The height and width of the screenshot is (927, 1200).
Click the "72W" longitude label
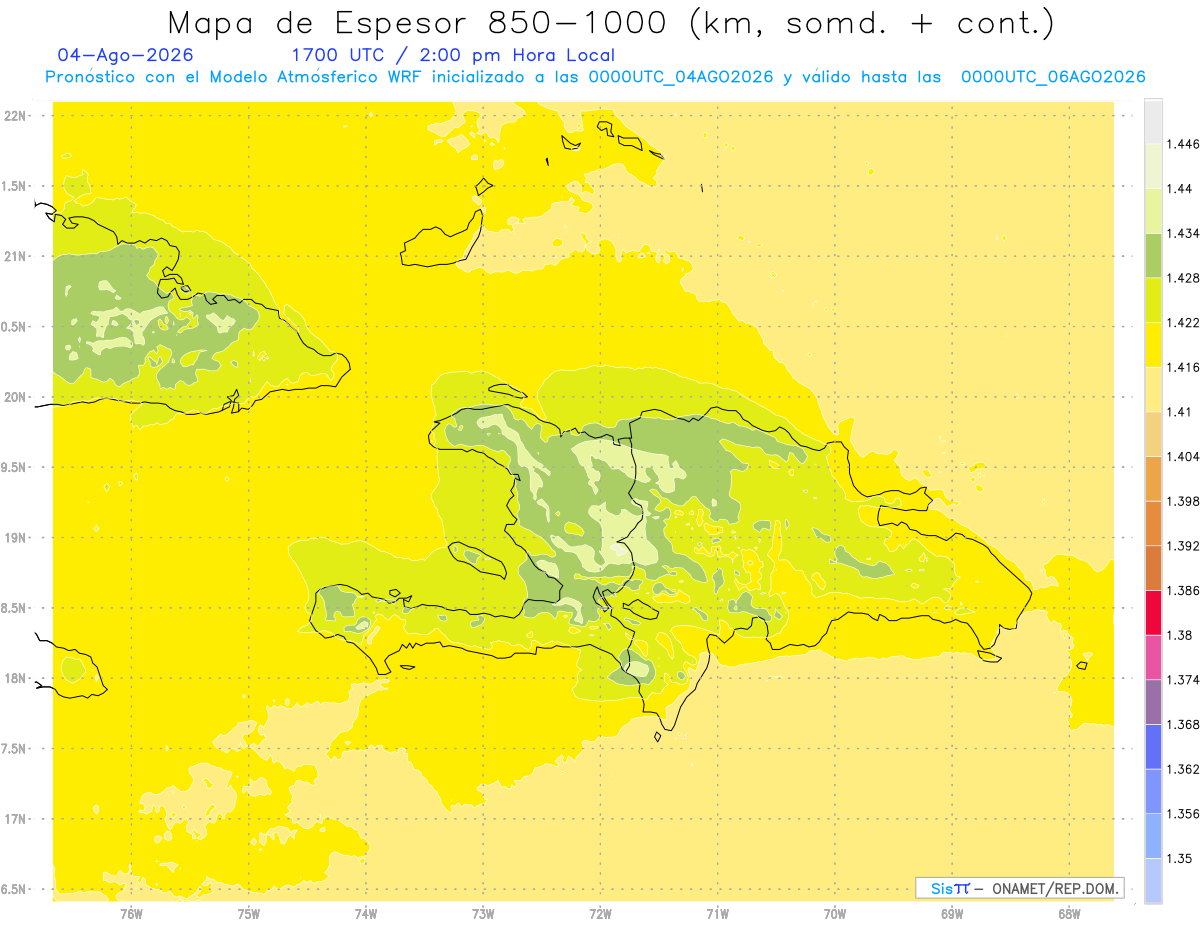click(600, 914)
